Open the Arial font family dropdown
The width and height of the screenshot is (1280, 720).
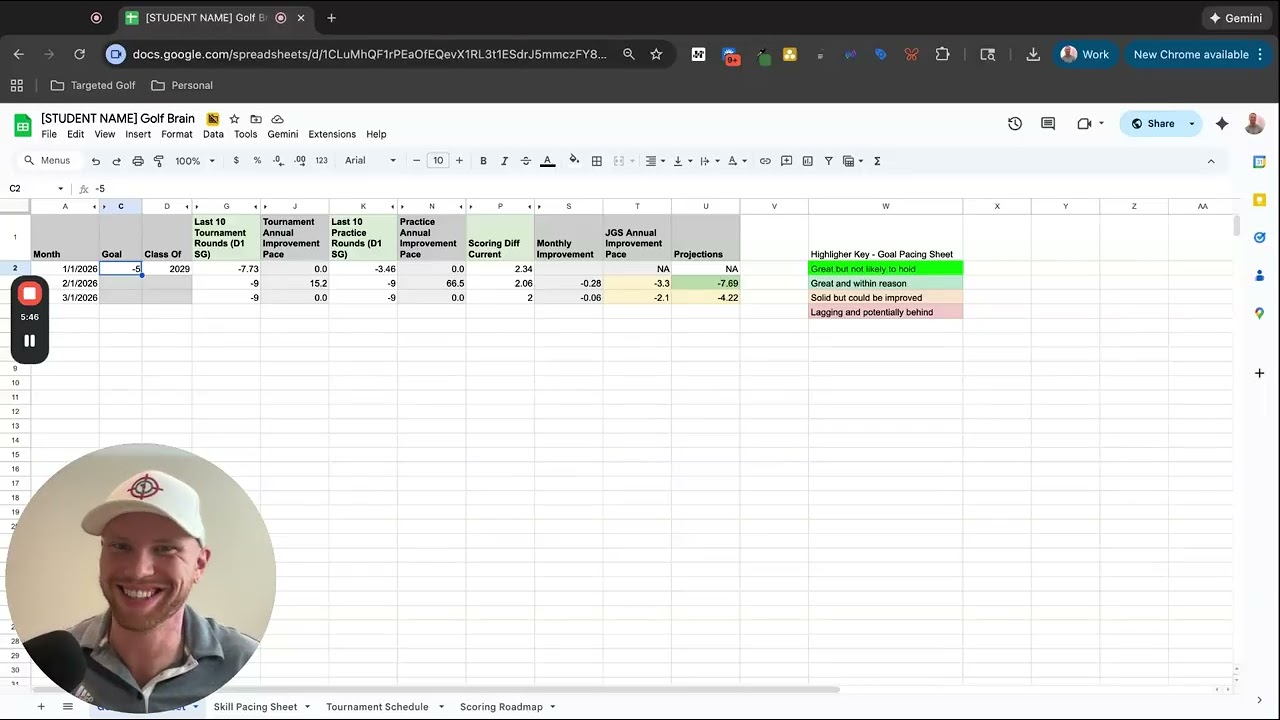coord(370,161)
